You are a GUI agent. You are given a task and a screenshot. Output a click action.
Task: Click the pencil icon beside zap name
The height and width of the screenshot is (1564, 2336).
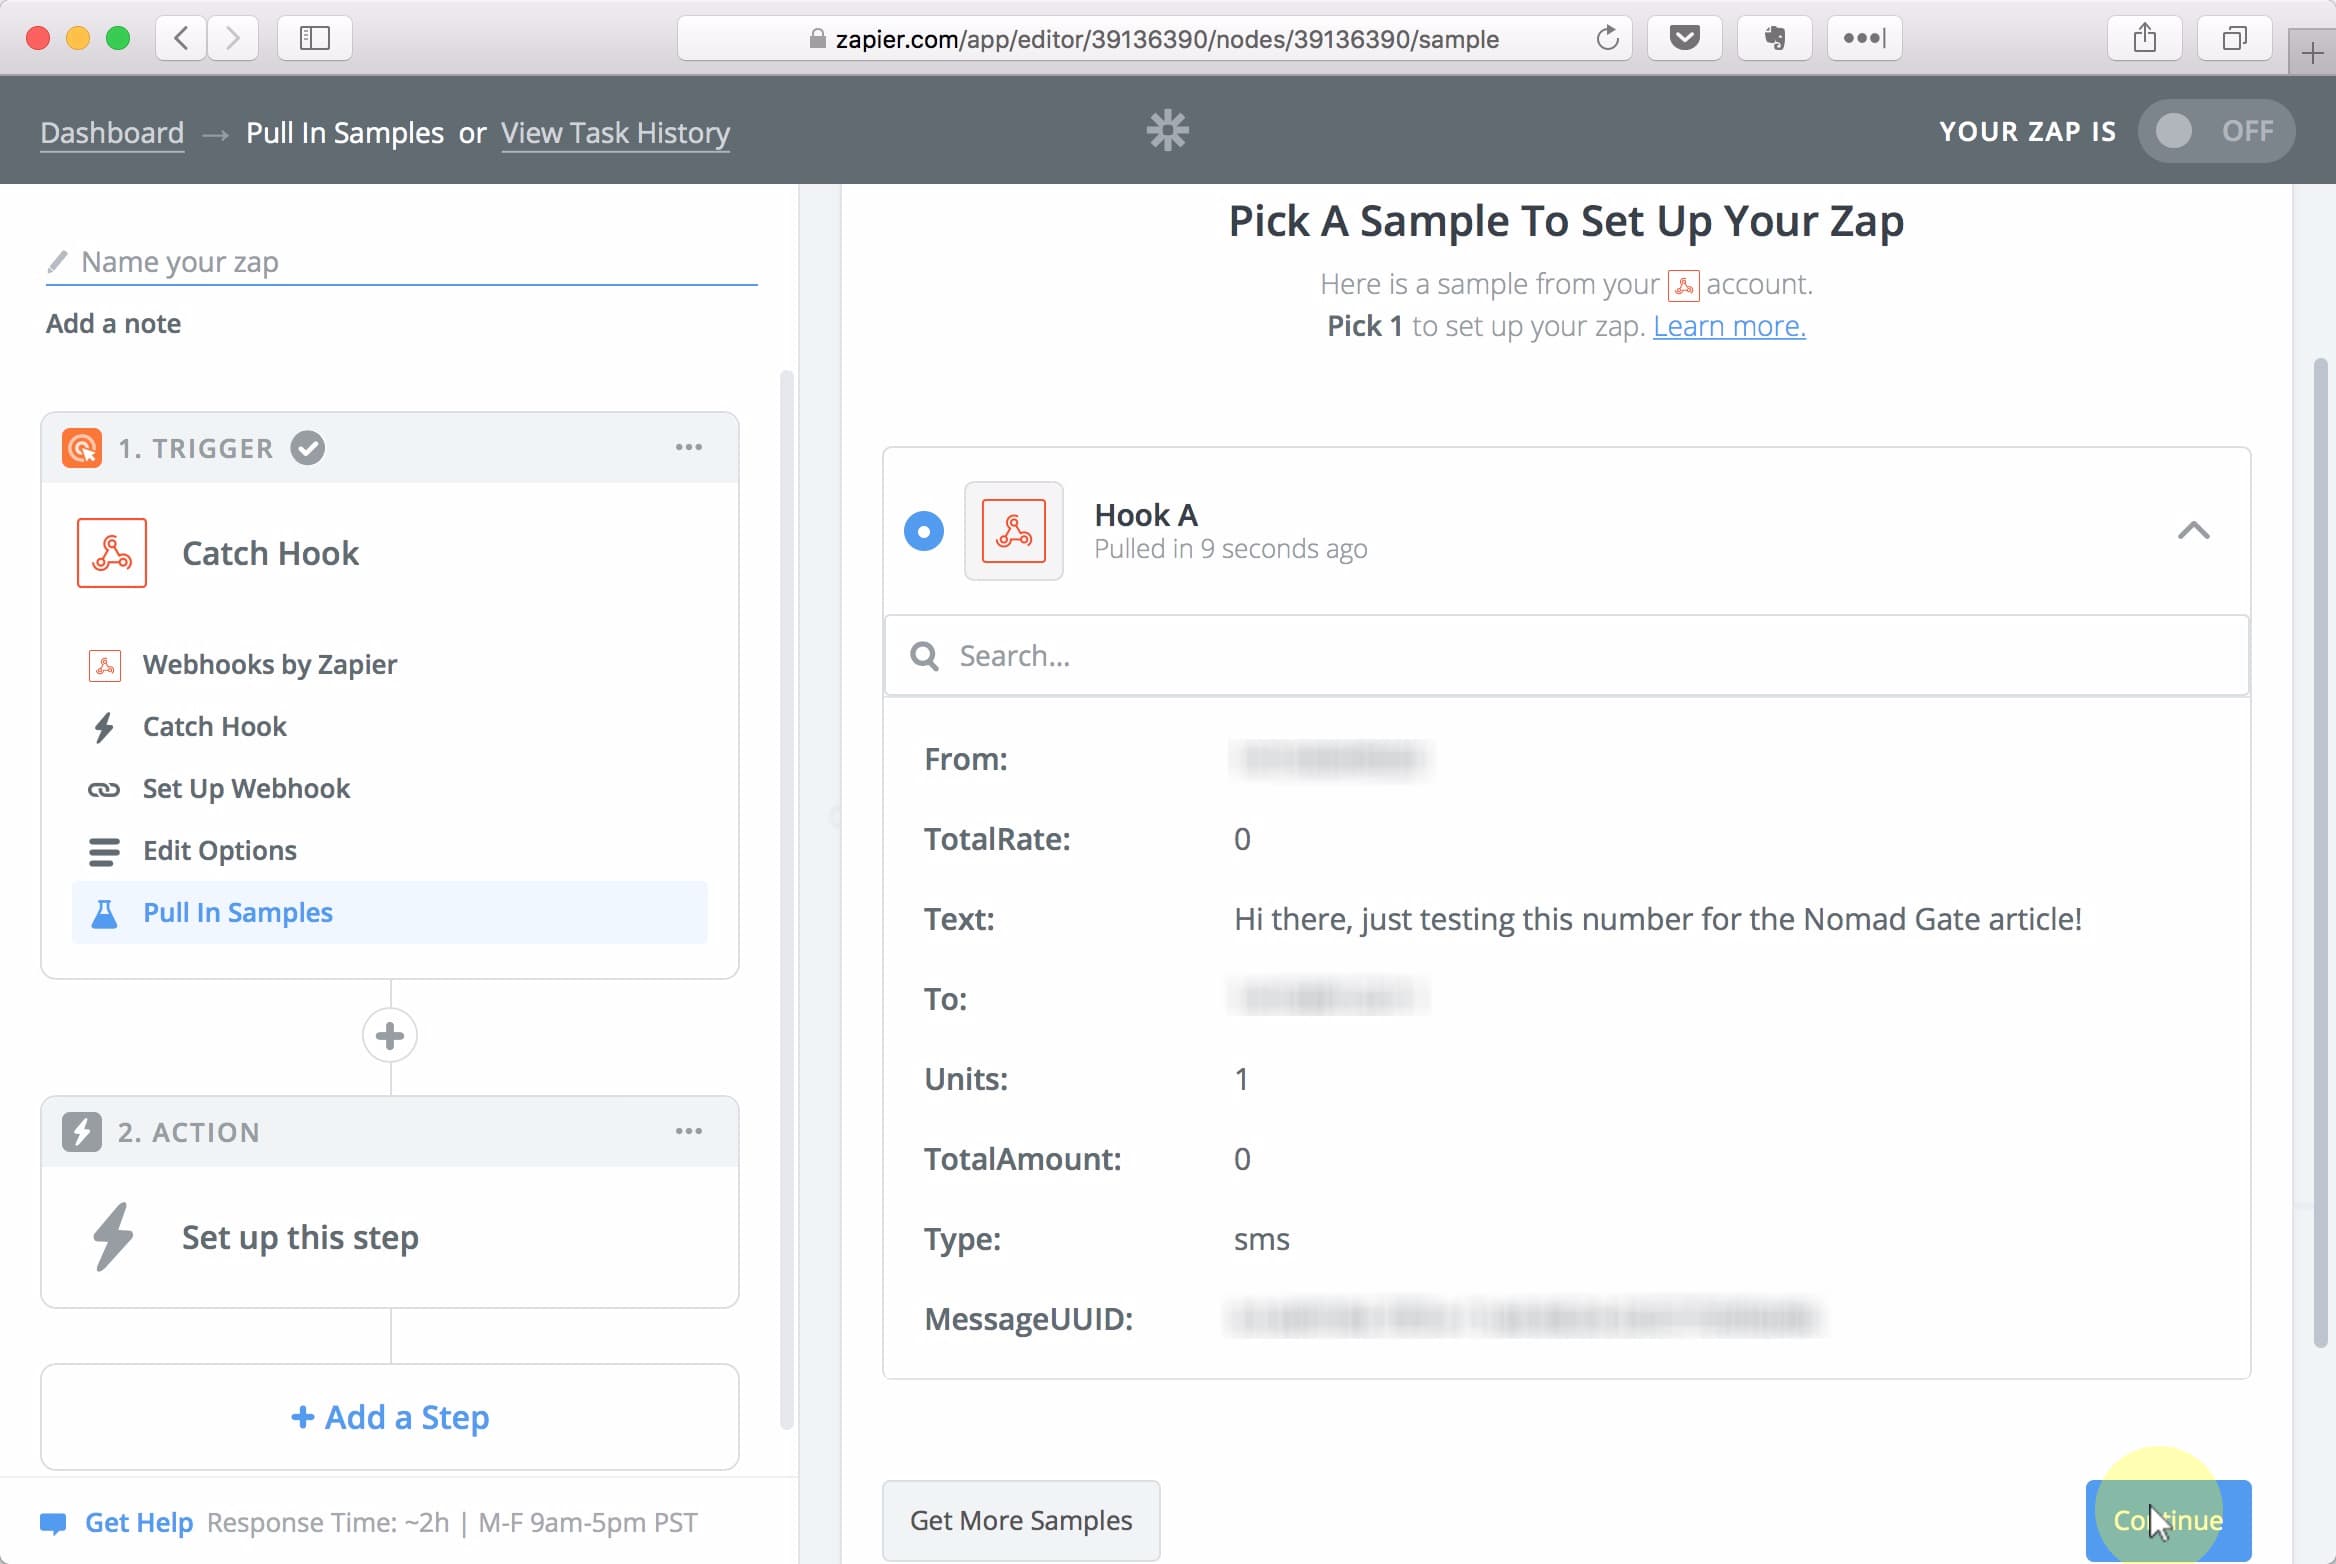click(x=57, y=262)
